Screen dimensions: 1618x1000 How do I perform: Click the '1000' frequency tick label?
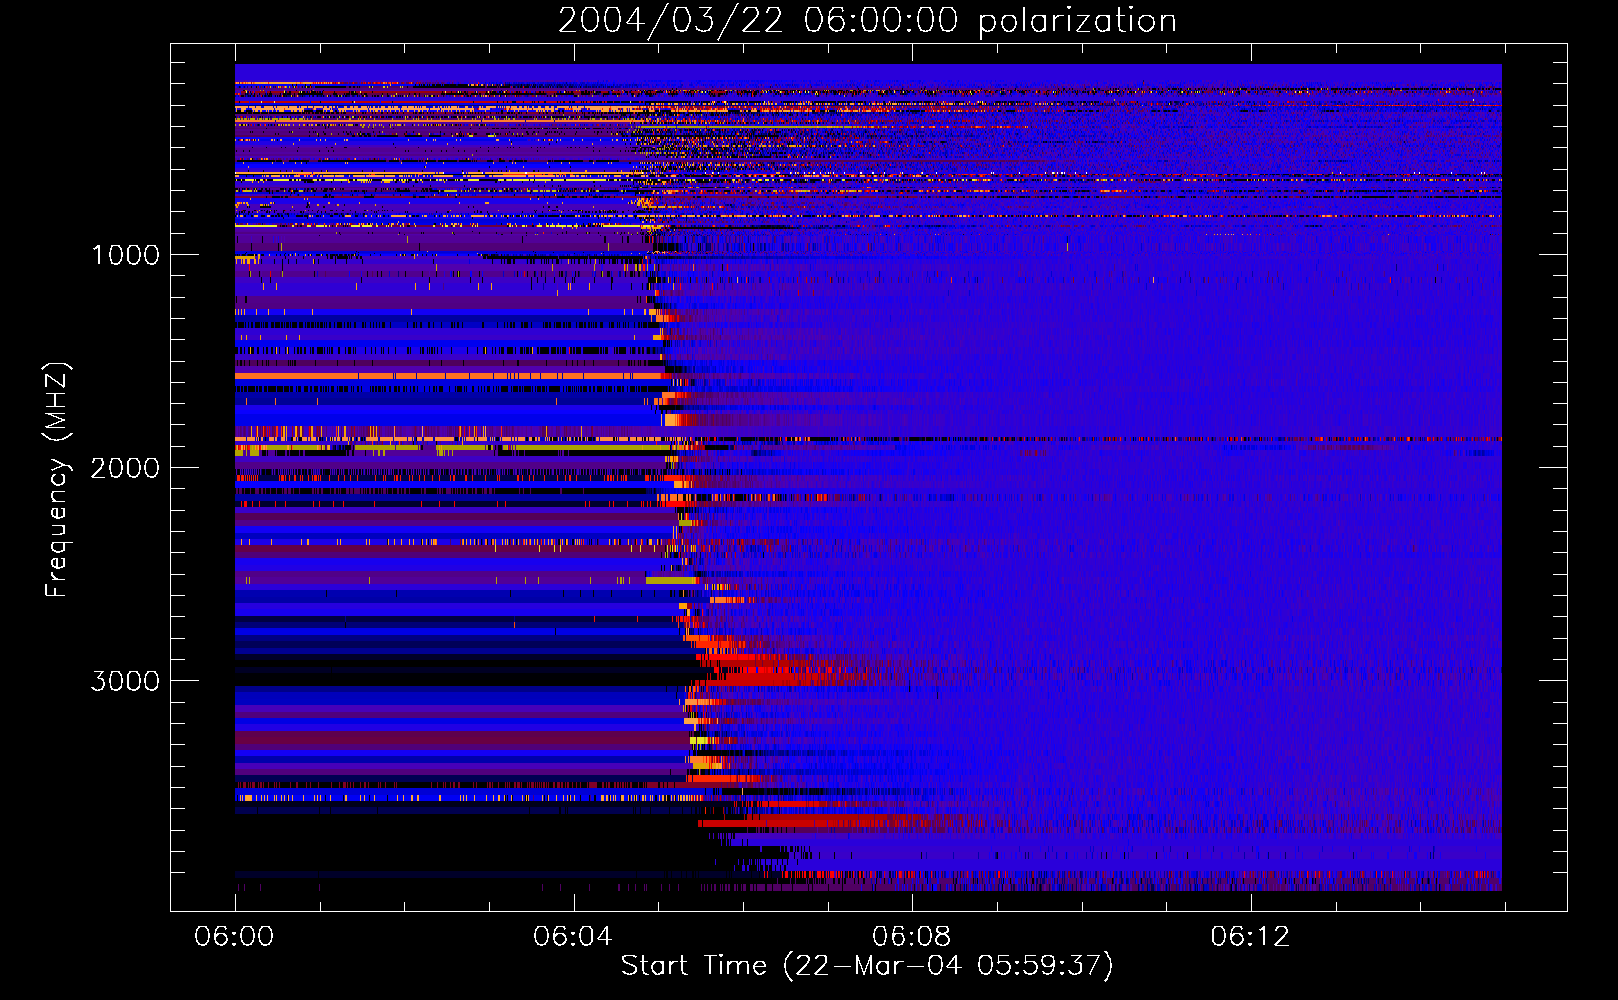(x=126, y=255)
